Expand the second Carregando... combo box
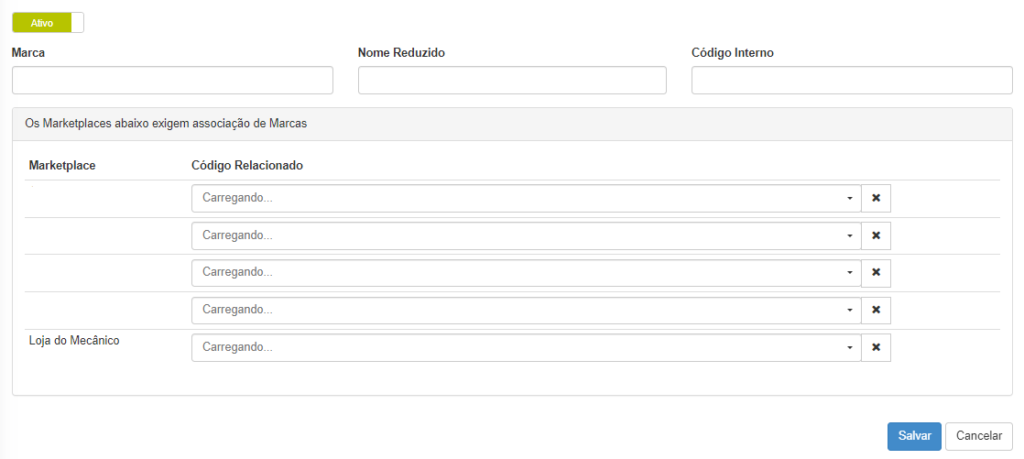Screen dimensions: 1024x459 (x=526, y=235)
